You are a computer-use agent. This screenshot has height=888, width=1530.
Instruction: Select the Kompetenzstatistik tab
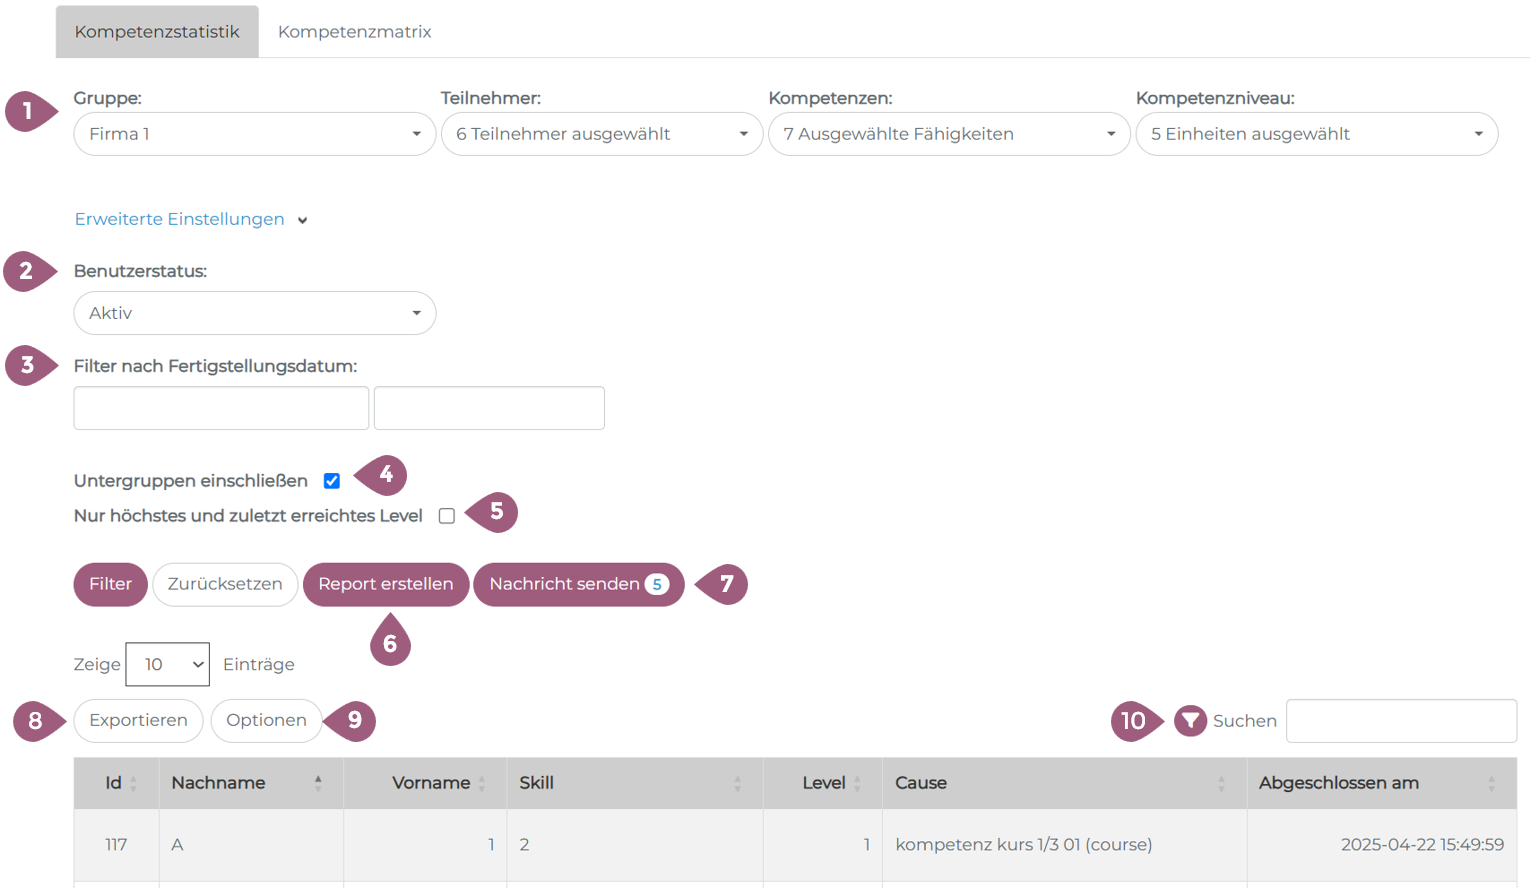(157, 32)
